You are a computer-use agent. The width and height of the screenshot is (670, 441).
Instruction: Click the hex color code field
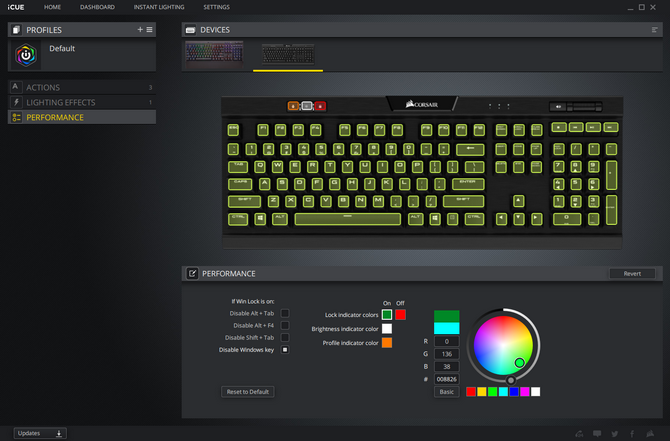point(447,379)
